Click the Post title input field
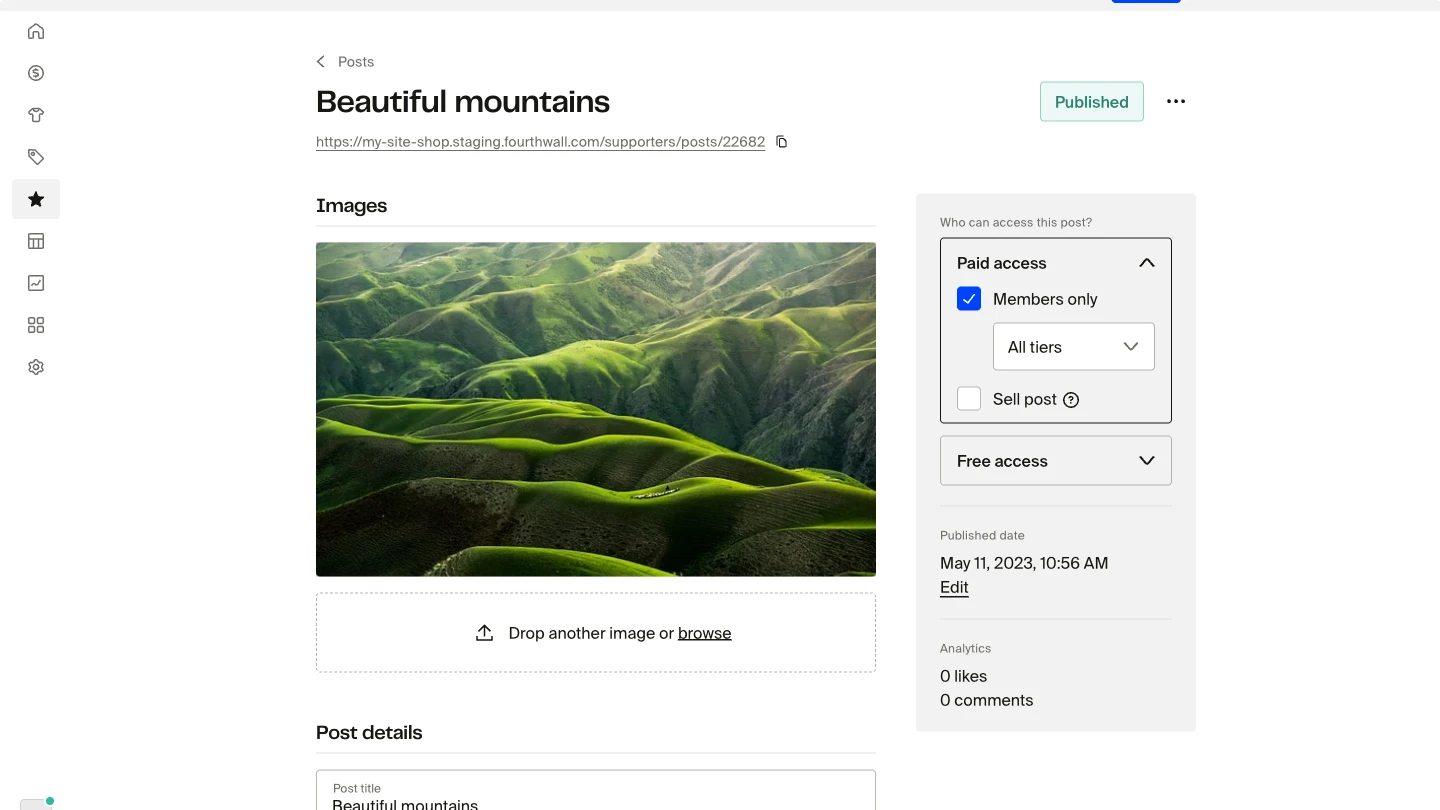The width and height of the screenshot is (1440, 810). click(596, 790)
